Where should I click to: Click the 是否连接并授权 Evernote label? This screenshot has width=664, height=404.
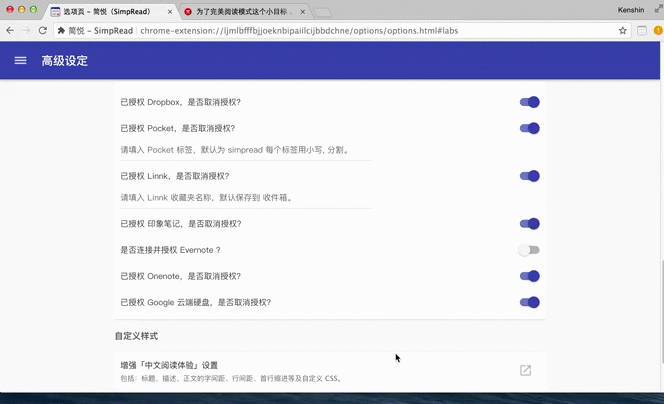[x=170, y=250]
